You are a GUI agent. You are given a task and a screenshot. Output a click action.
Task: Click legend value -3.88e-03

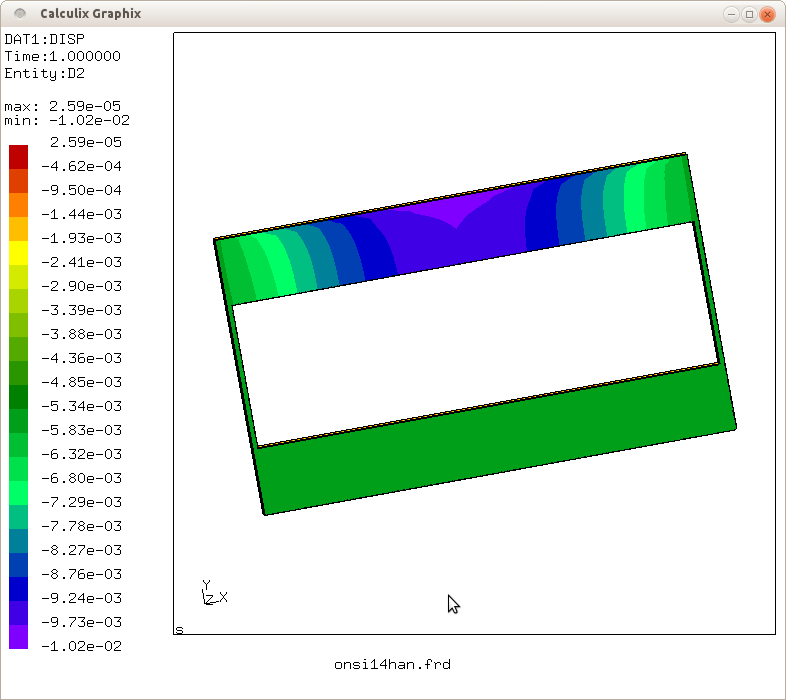point(81,334)
